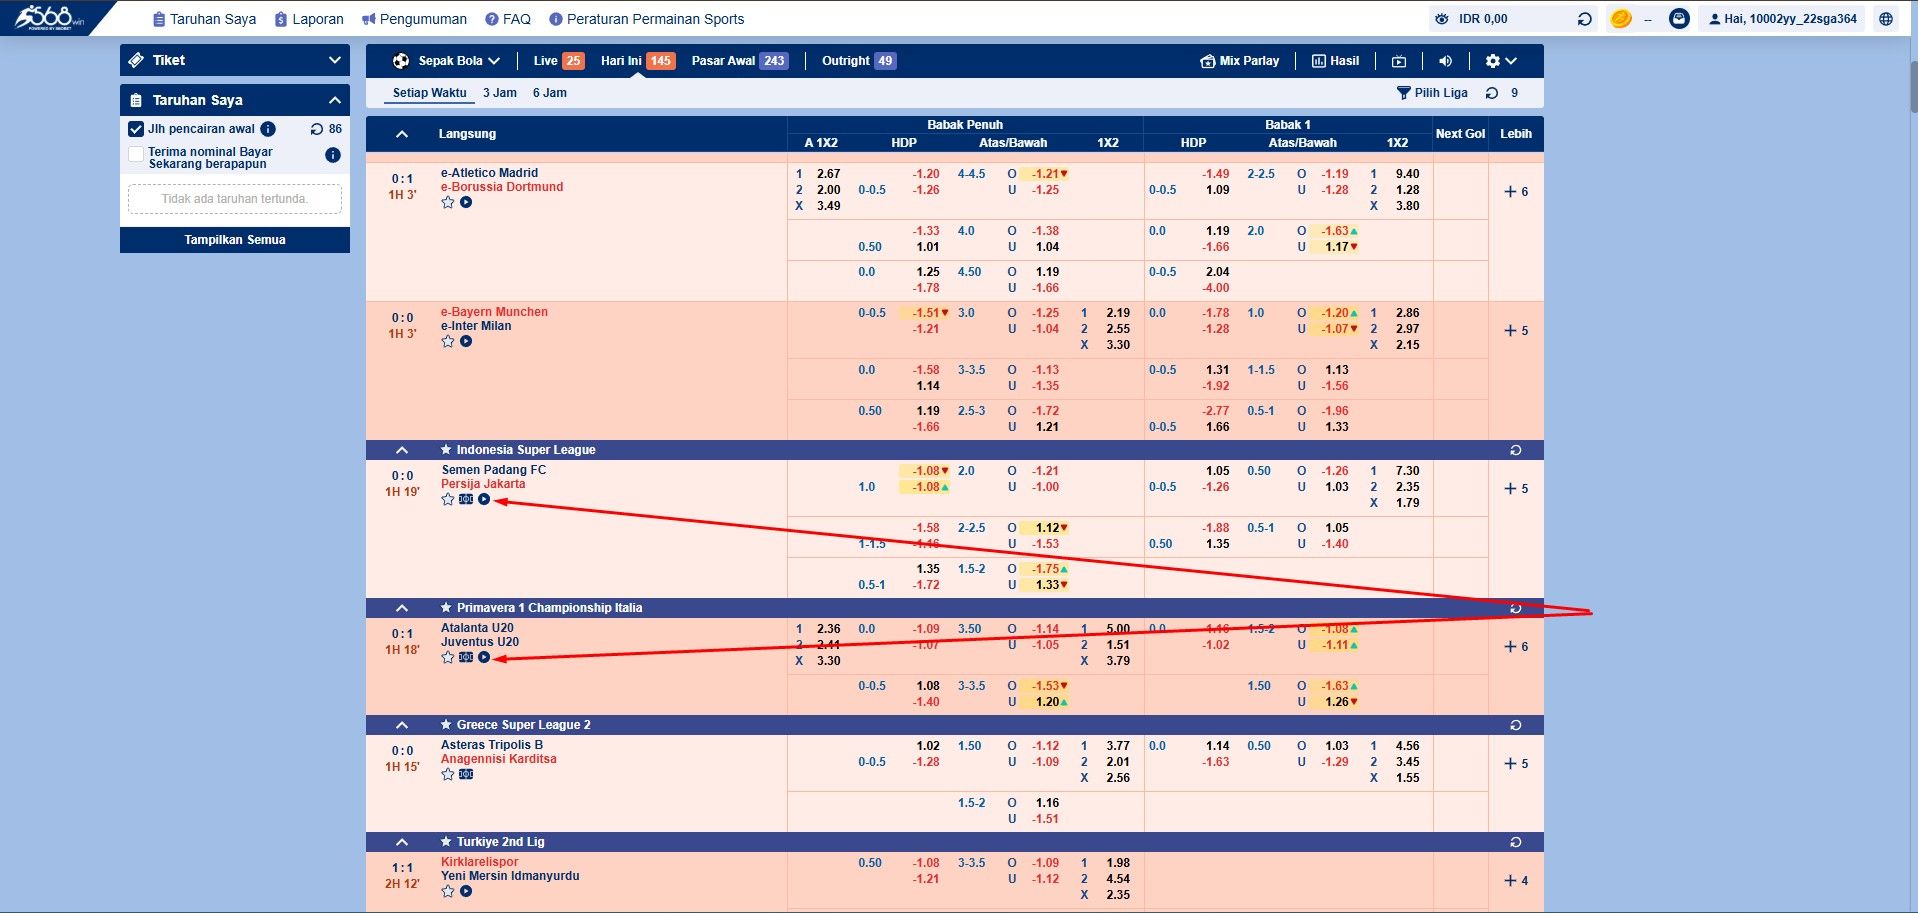Collapse the Taruhan Saya sidebar panel
The width and height of the screenshot is (1918, 913).
(235, 100)
